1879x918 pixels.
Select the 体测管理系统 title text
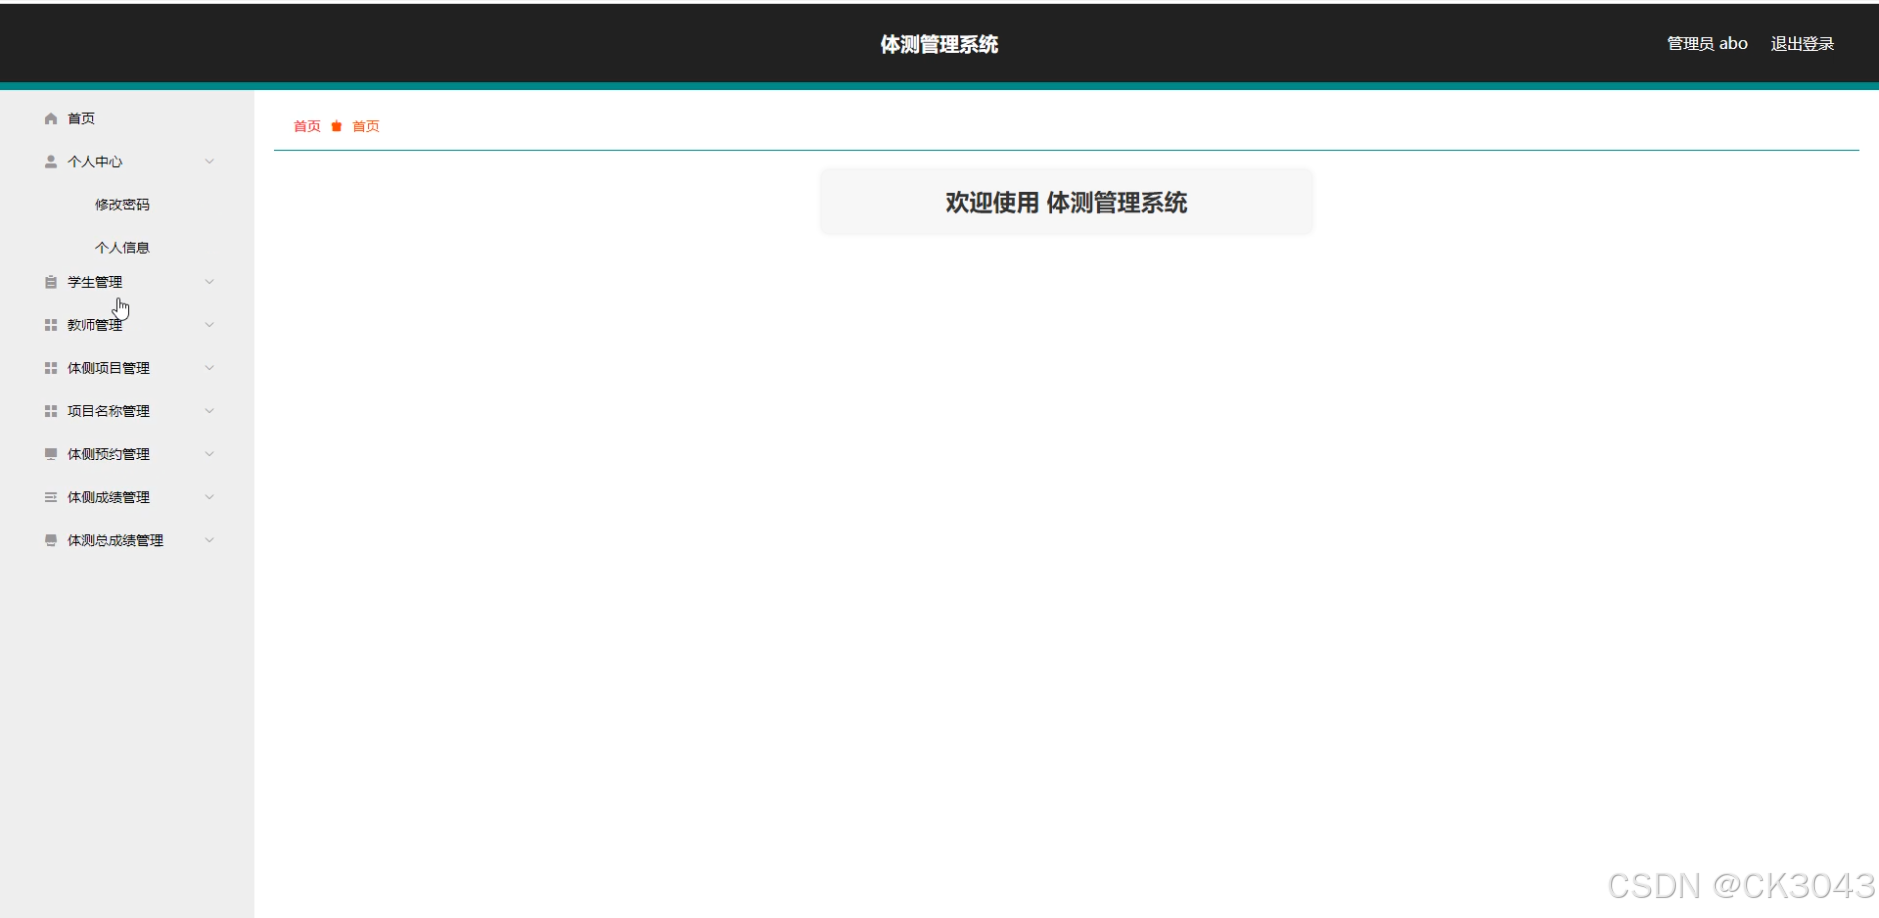pos(938,44)
